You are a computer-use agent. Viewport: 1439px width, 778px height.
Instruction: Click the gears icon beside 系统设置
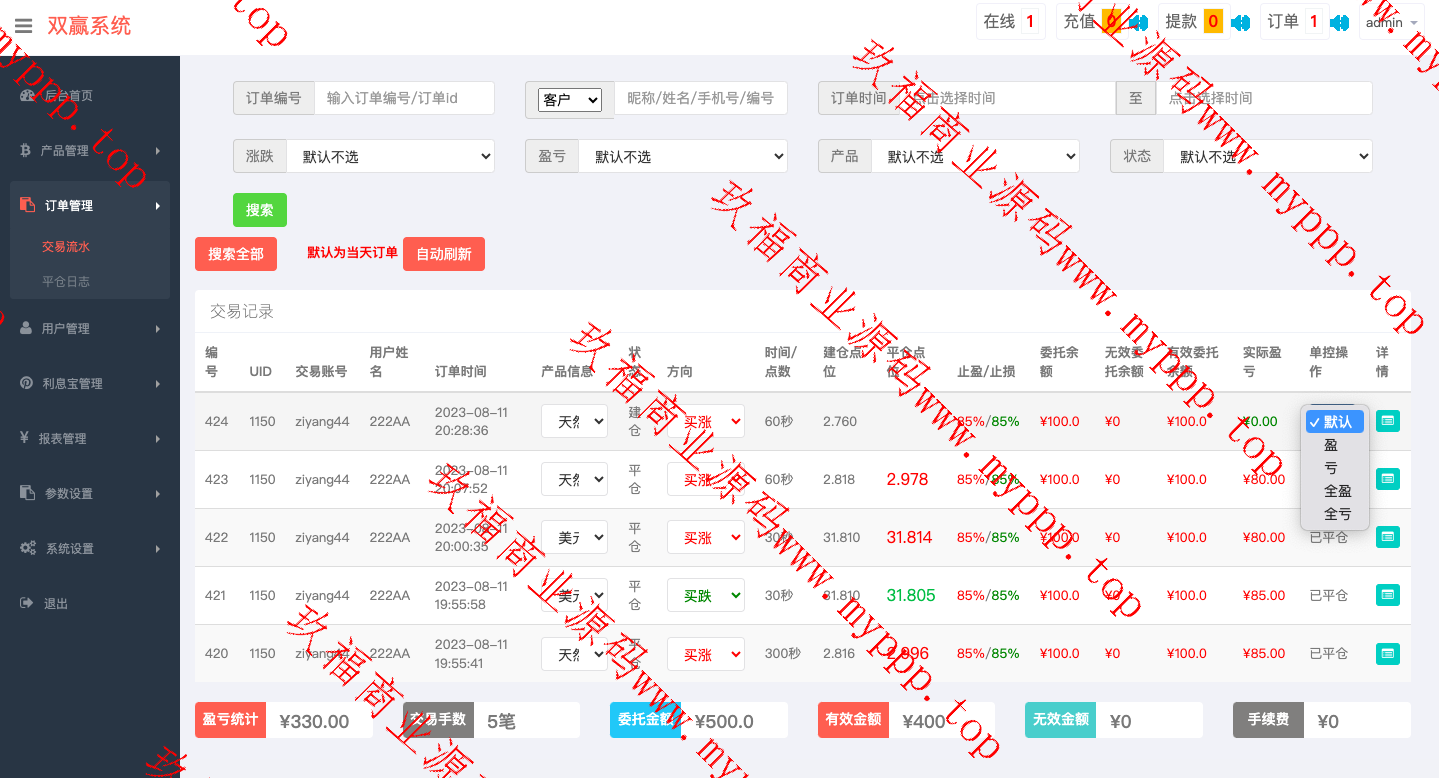pyautogui.click(x=28, y=548)
